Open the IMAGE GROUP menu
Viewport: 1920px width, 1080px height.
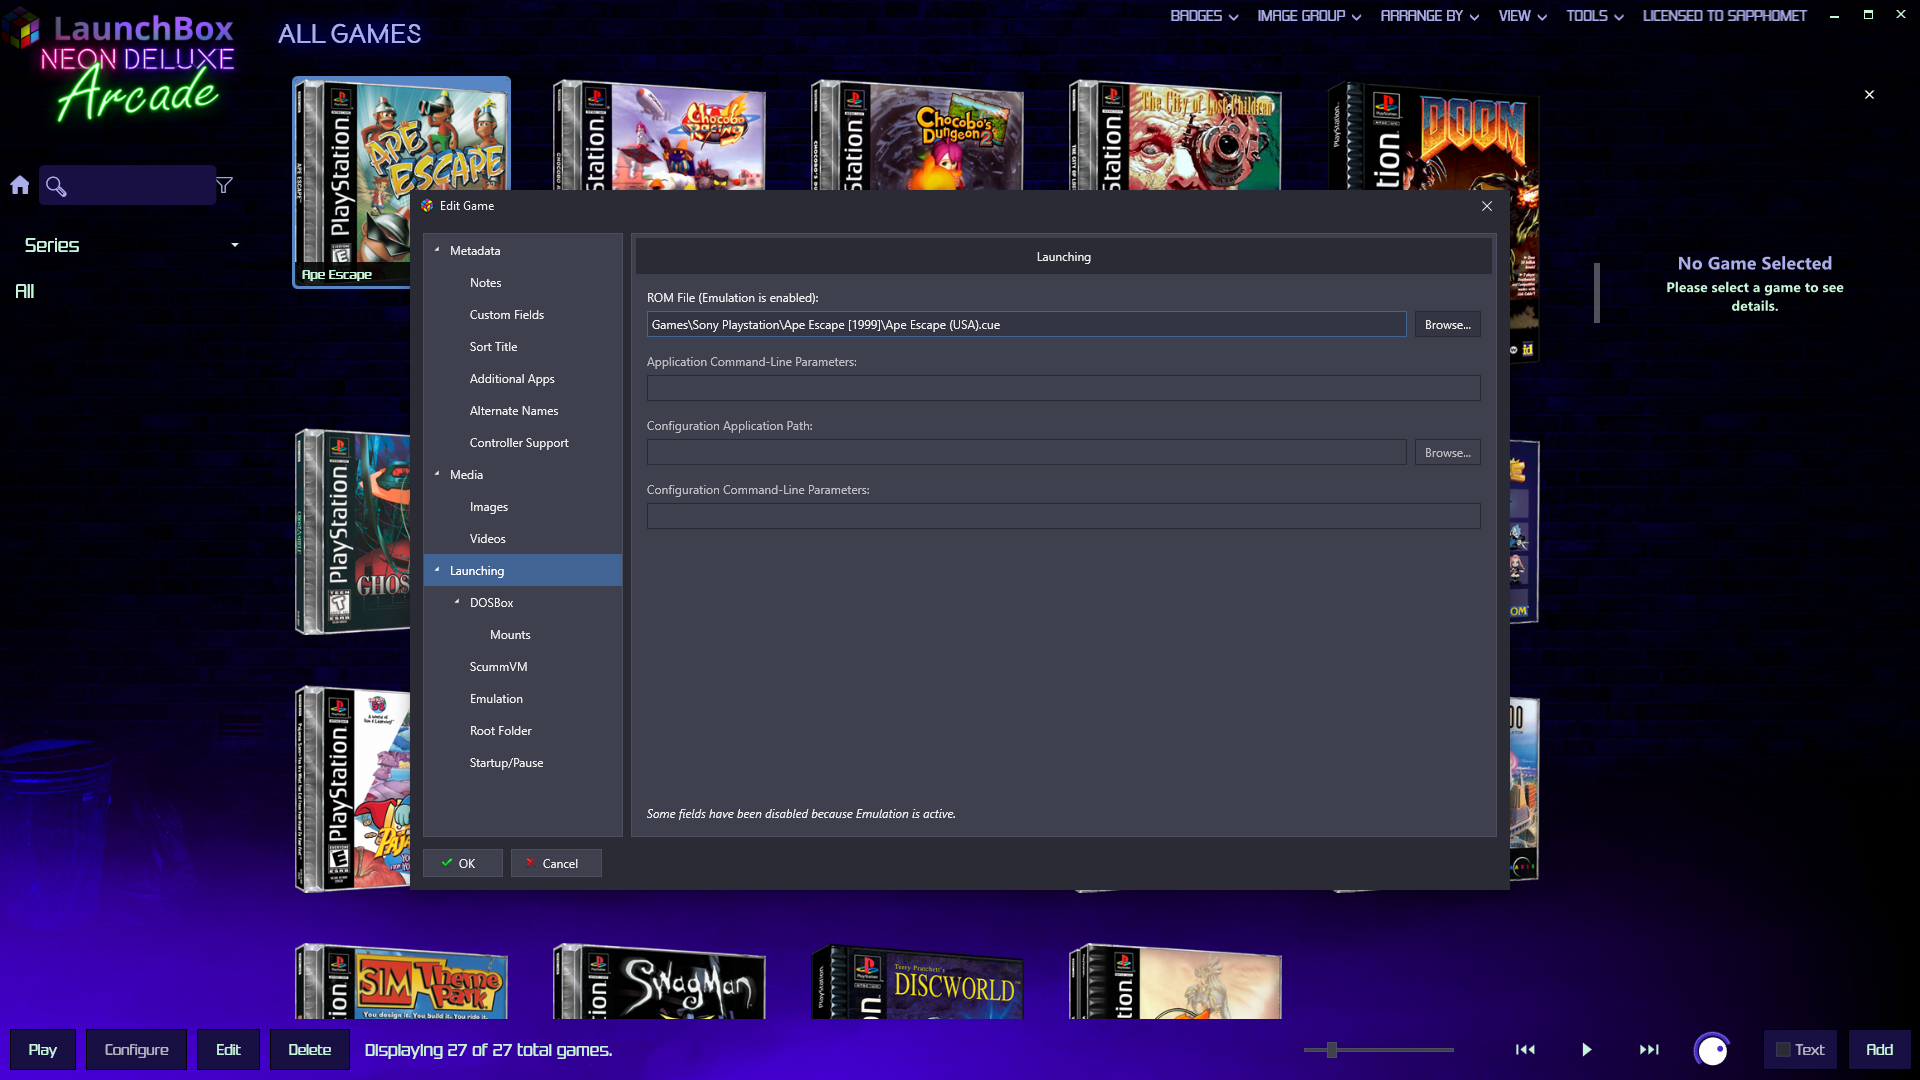(x=1309, y=16)
